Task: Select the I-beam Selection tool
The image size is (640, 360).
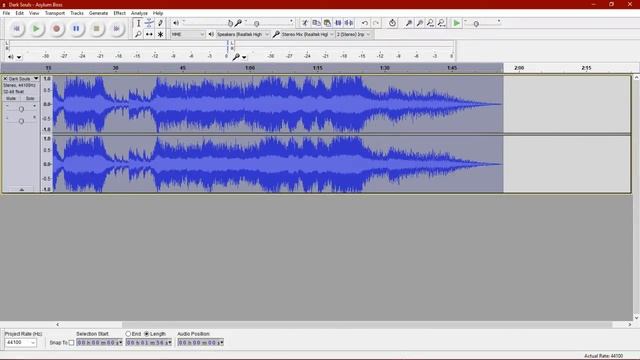Action: (x=138, y=23)
